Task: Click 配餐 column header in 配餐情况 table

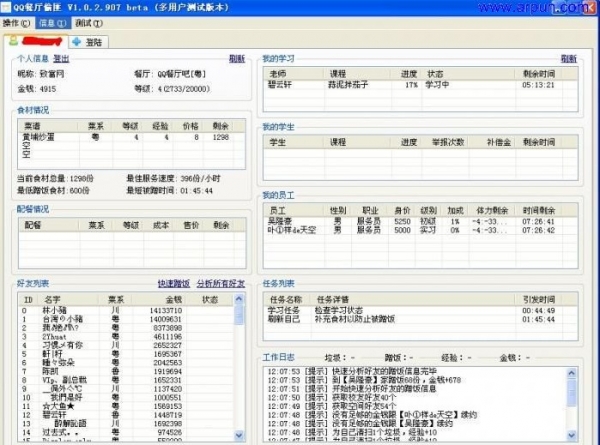Action: pyautogui.click(x=49, y=225)
